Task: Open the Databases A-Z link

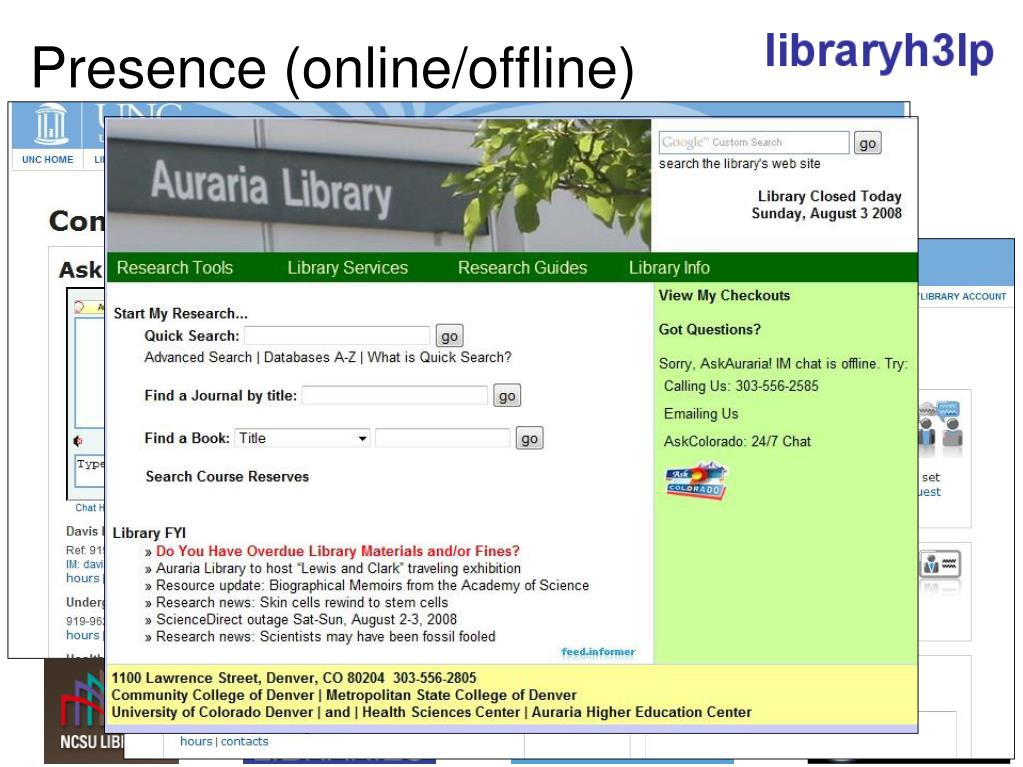Action: (310, 357)
